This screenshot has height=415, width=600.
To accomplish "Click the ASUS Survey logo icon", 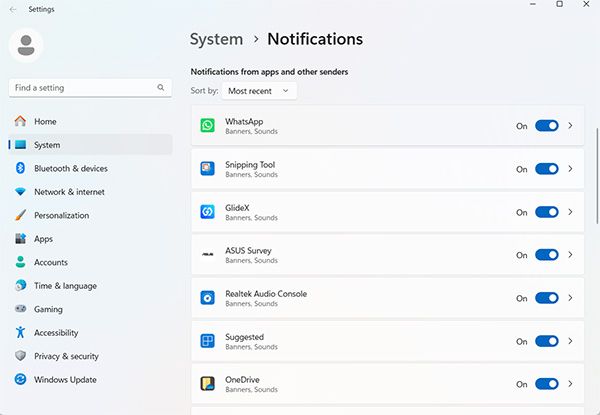I will coord(207,255).
